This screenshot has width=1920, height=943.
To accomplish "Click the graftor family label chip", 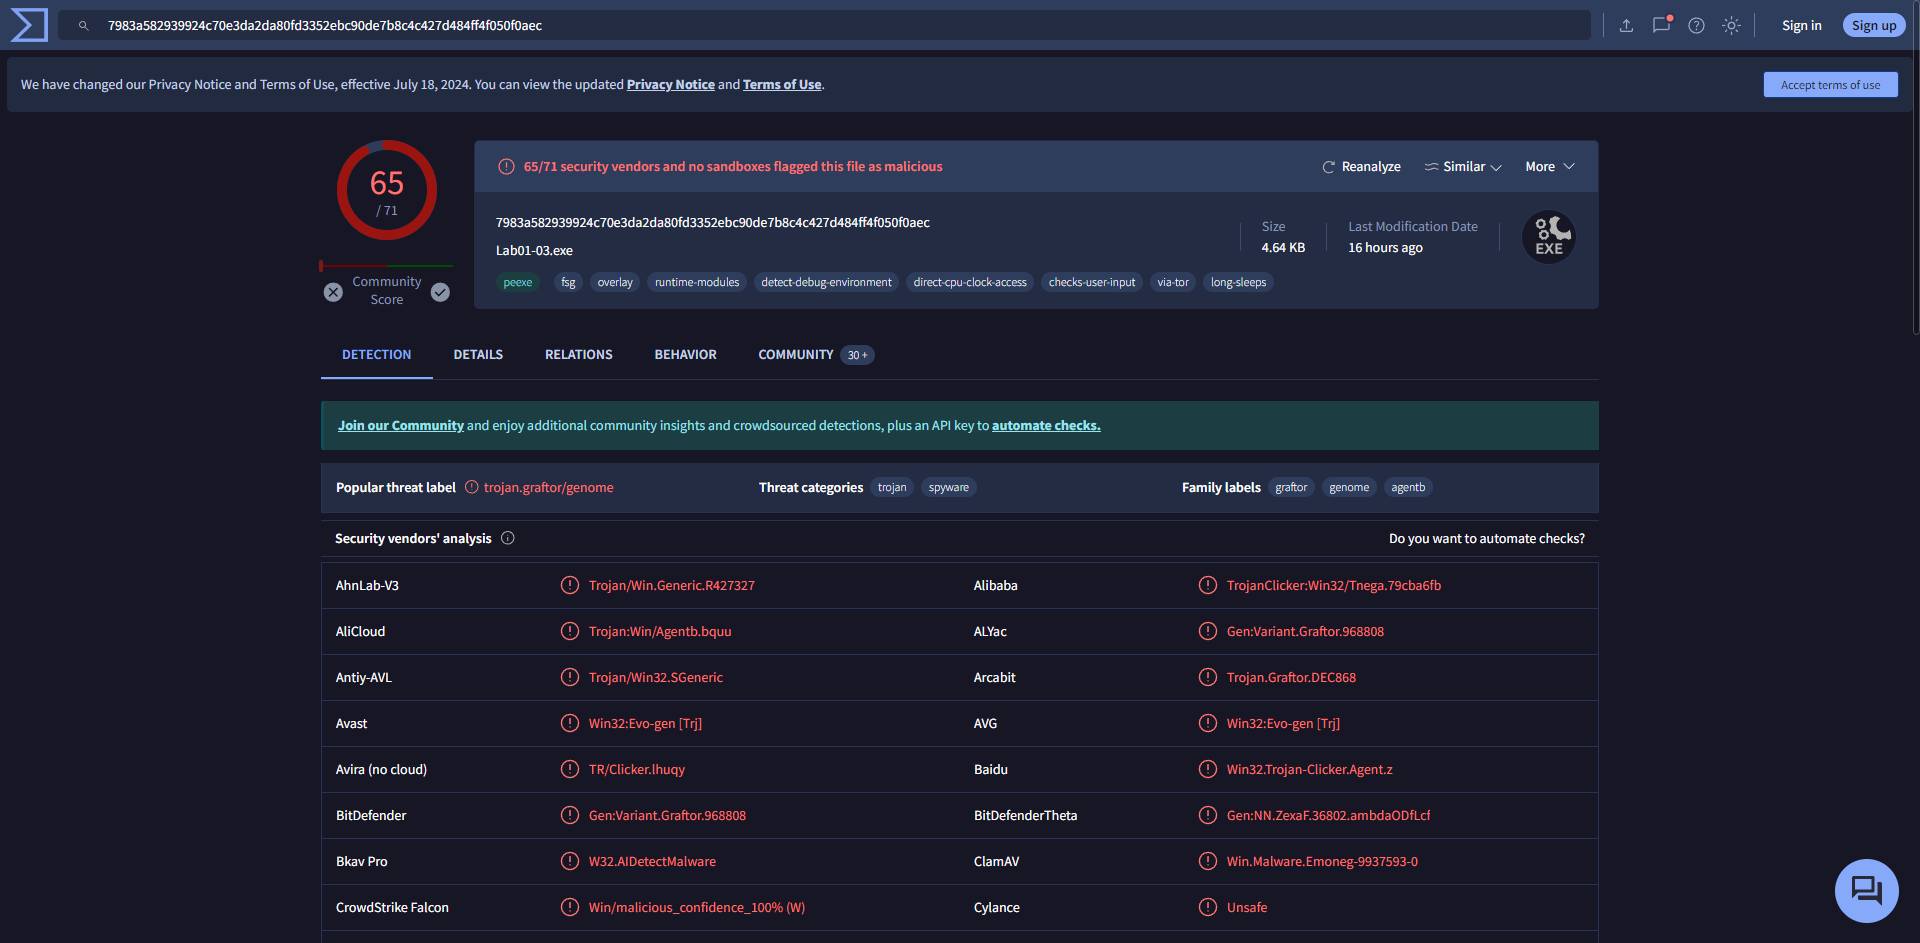I will [x=1291, y=488].
